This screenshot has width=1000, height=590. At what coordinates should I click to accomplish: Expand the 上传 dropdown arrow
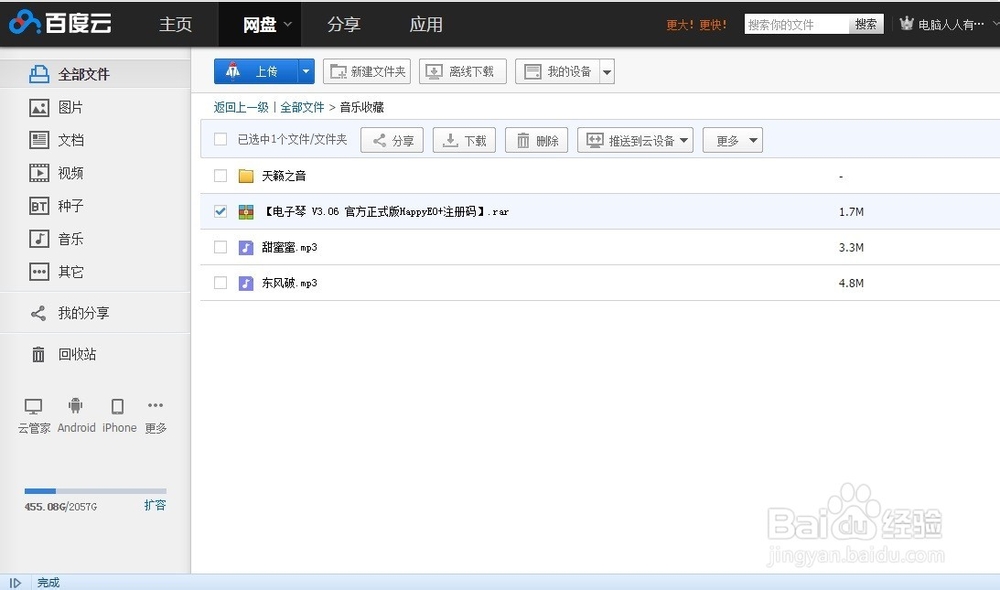click(x=306, y=71)
